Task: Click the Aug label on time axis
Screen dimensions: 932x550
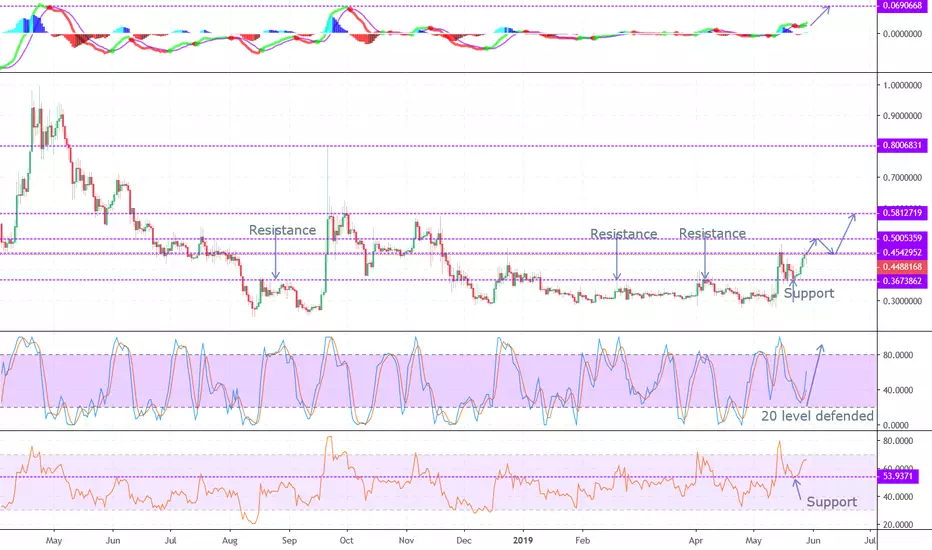Action: pyautogui.click(x=229, y=540)
